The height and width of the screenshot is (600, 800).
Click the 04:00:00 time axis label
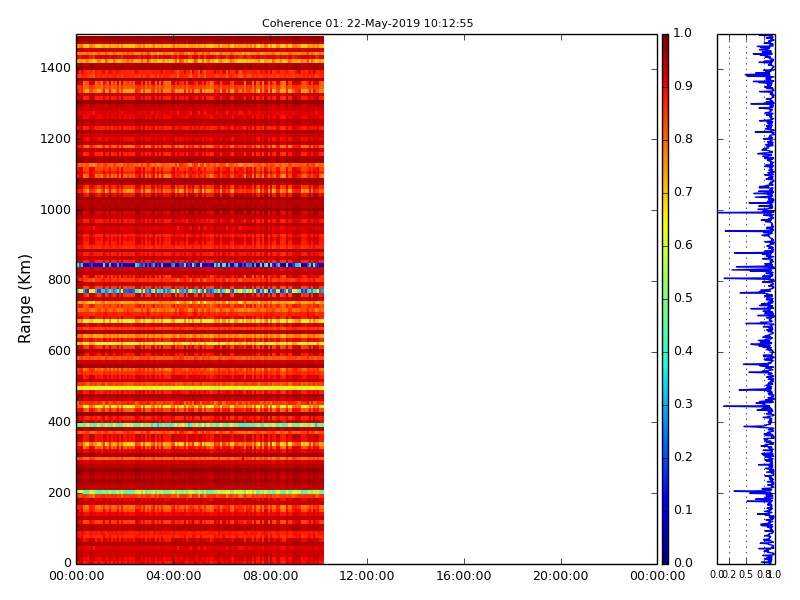pos(173,576)
